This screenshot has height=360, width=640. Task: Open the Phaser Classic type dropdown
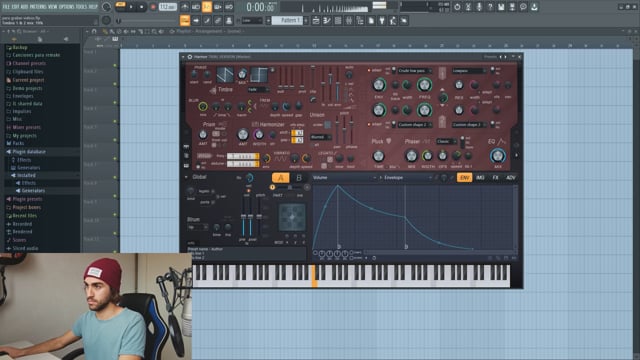tap(446, 141)
